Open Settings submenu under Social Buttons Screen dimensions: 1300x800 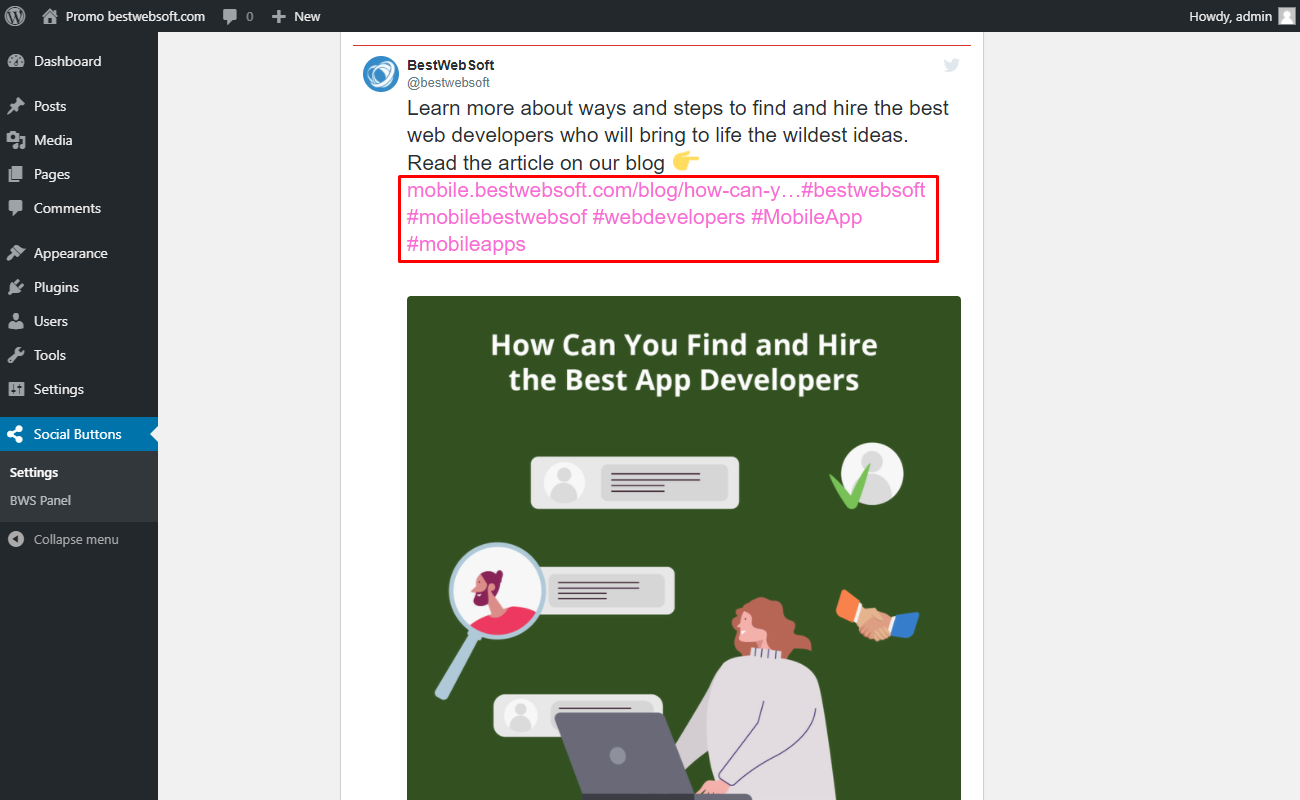pos(34,472)
